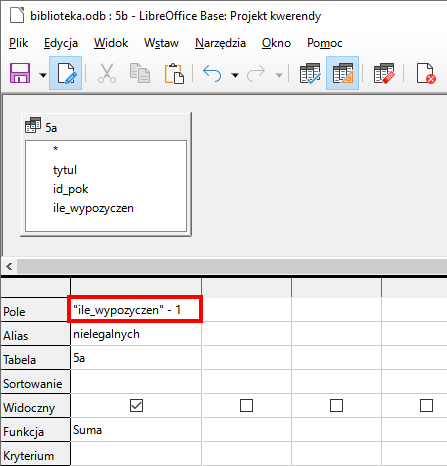Check the Widoczny checkbox in third column
447x466 pixels.
tap(336, 406)
